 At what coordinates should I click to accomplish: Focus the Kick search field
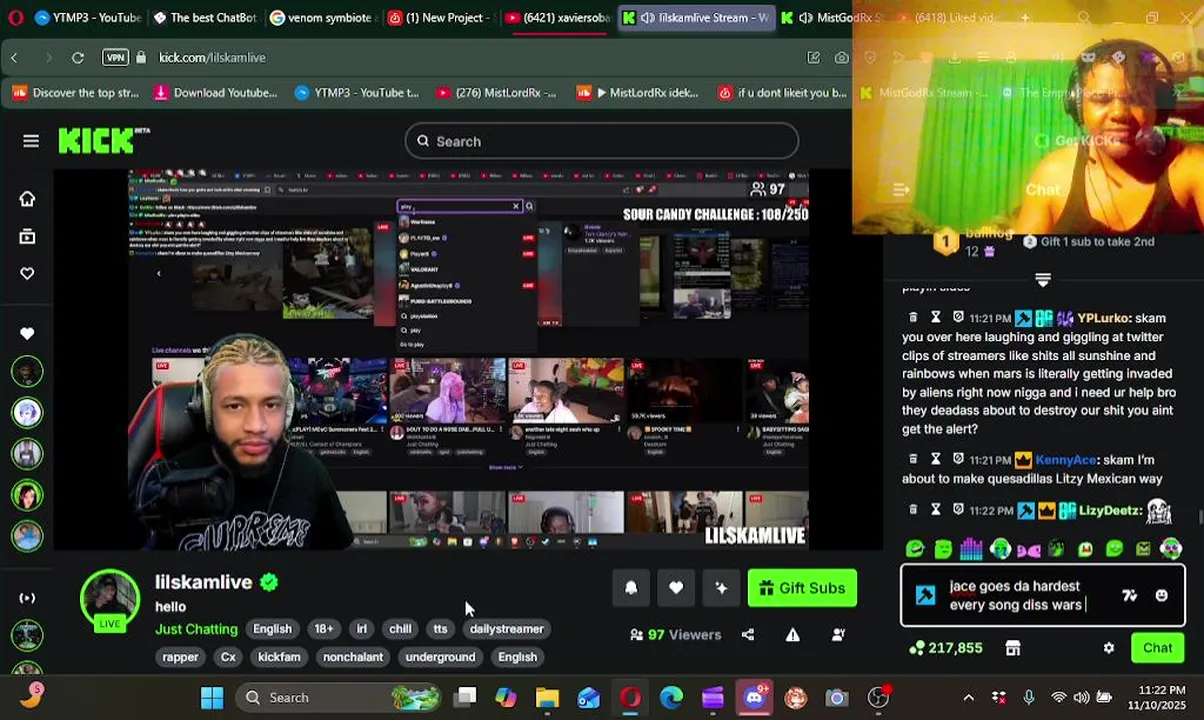[x=601, y=141]
